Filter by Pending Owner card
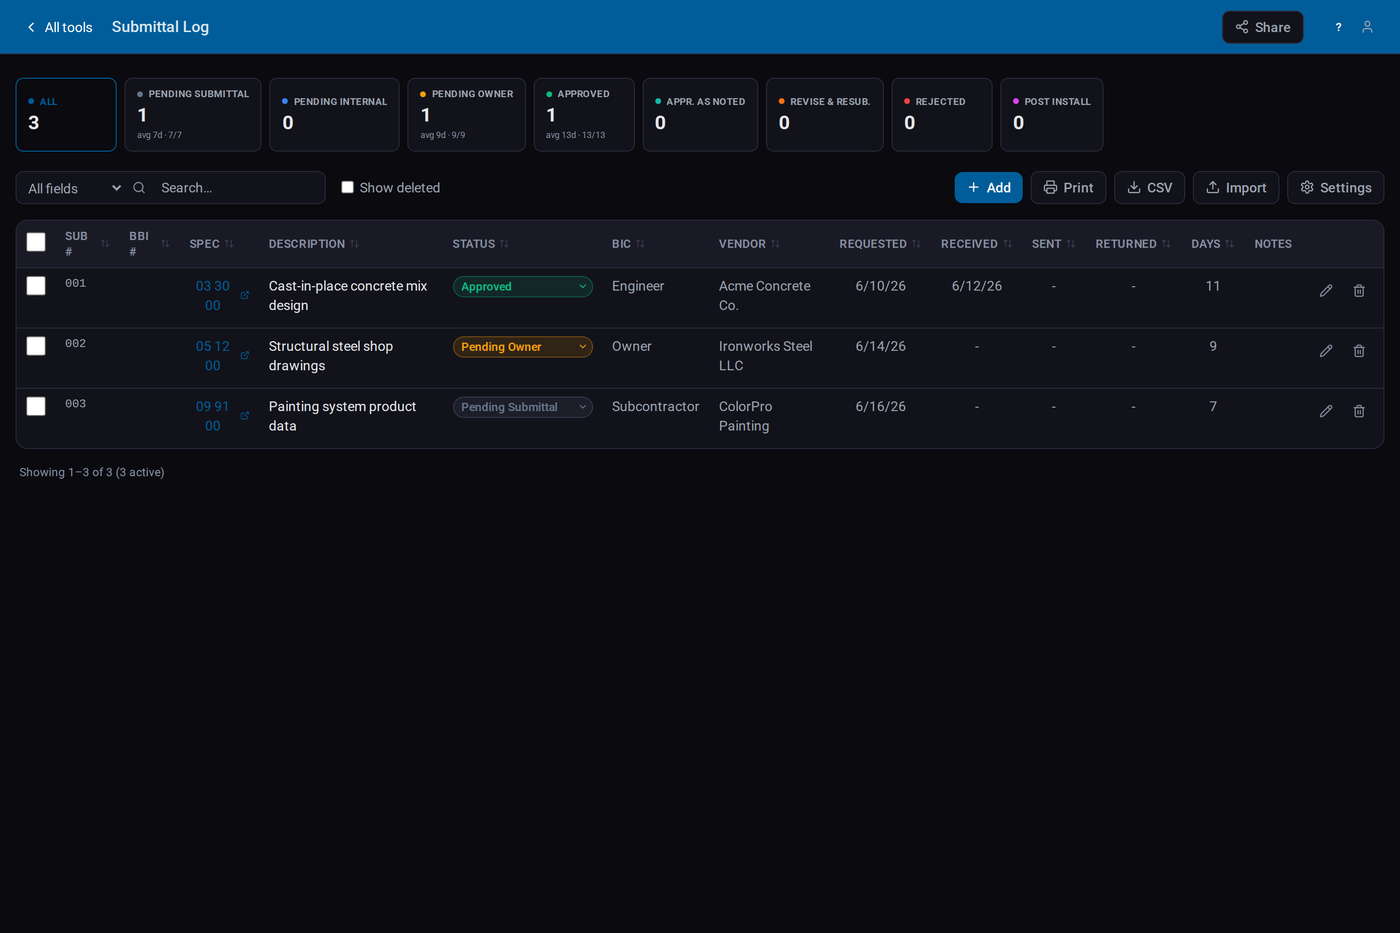 [466, 115]
